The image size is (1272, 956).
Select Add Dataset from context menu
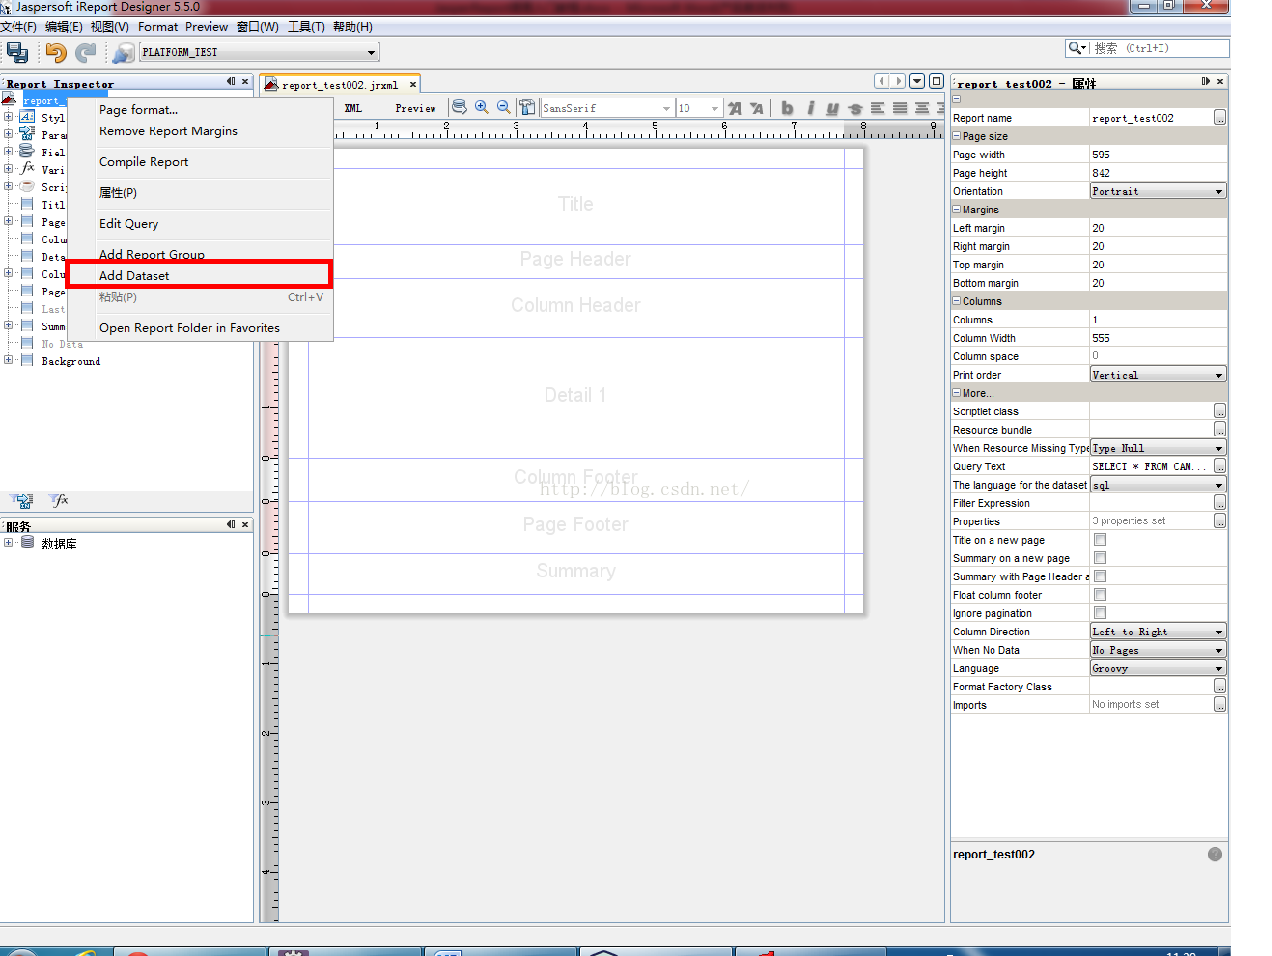(199, 275)
